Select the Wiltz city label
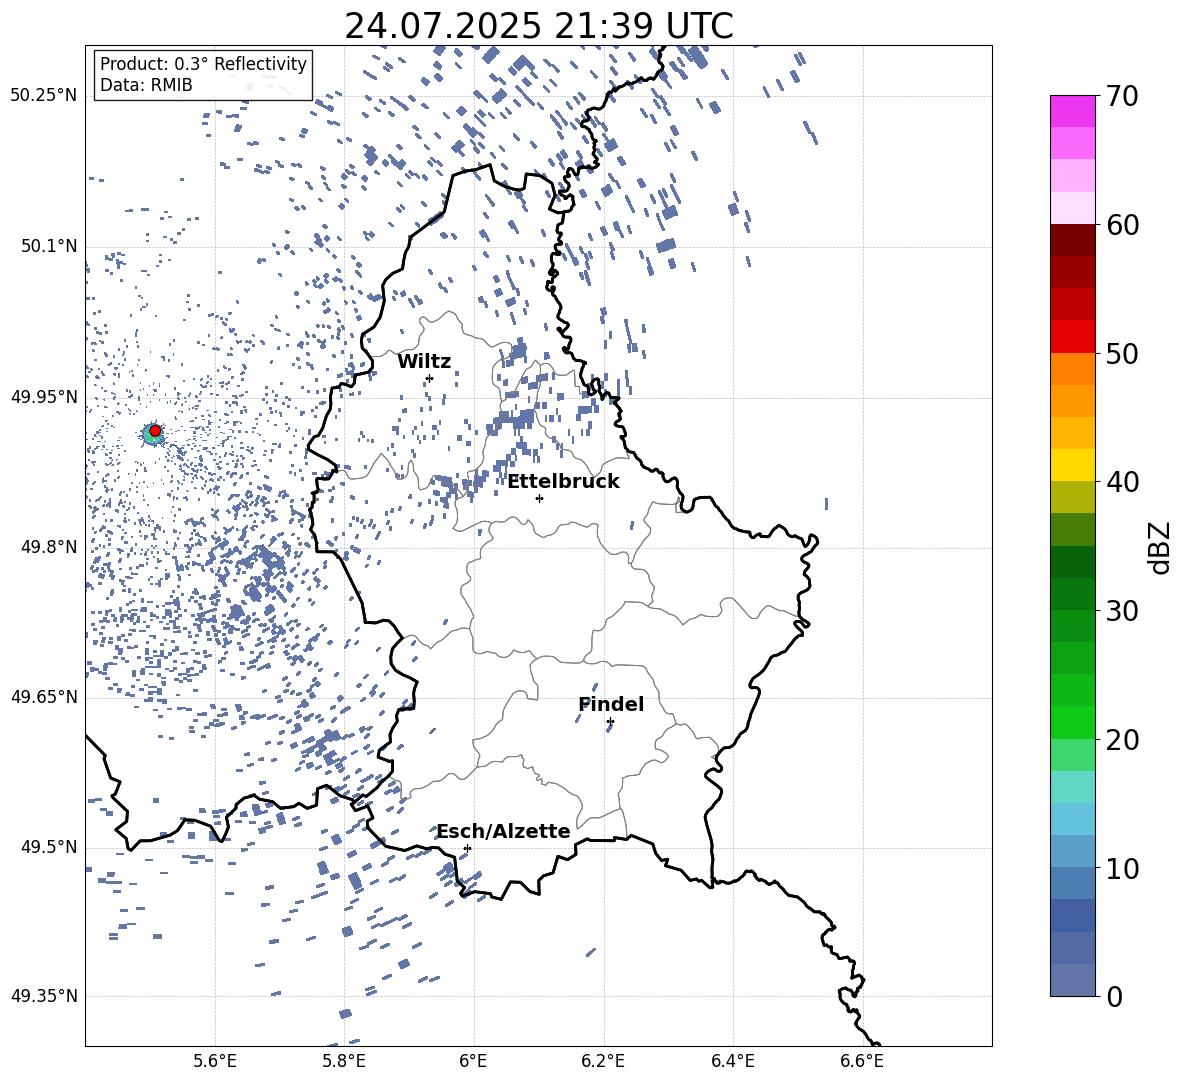 (424, 362)
